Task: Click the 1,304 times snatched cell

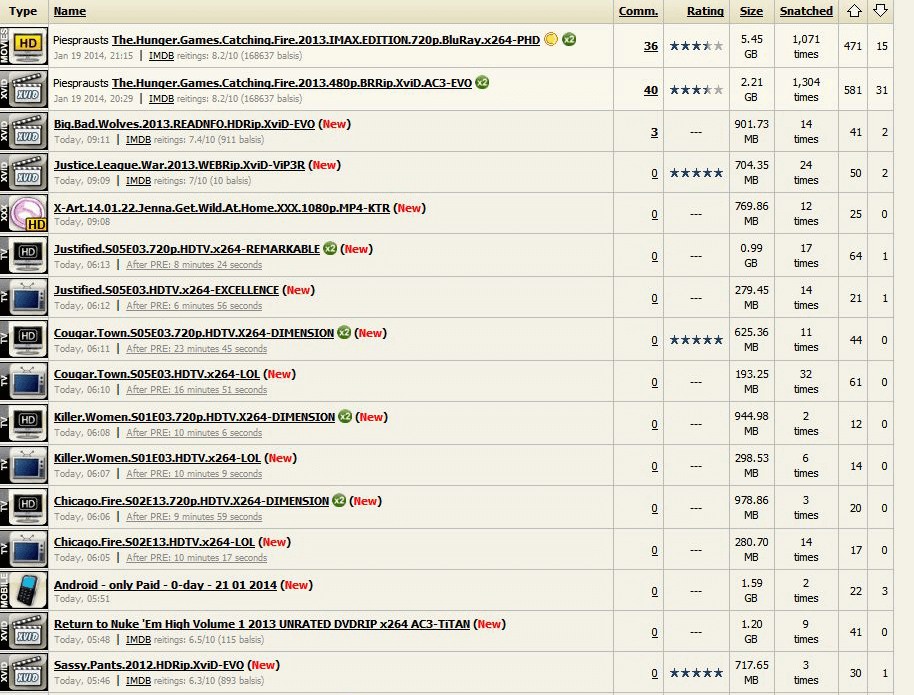Action: (x=806, y=89)
